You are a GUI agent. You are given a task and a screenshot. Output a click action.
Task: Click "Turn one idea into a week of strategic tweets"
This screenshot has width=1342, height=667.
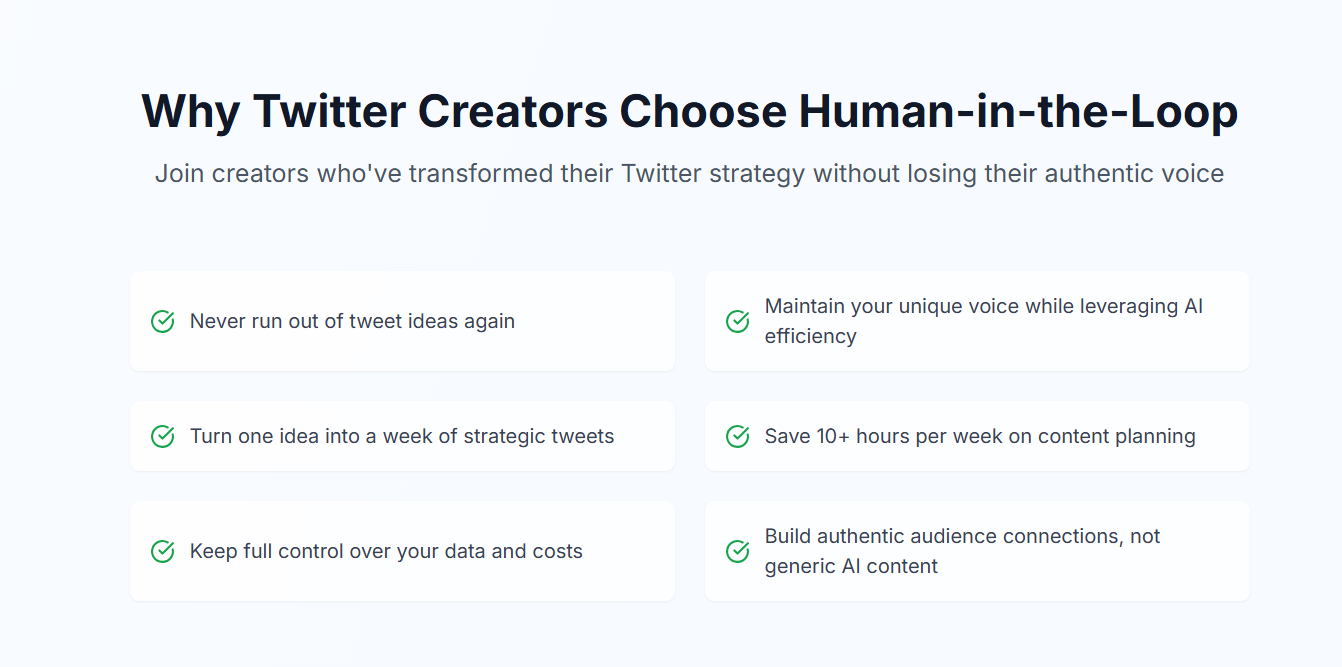(402, 436)
